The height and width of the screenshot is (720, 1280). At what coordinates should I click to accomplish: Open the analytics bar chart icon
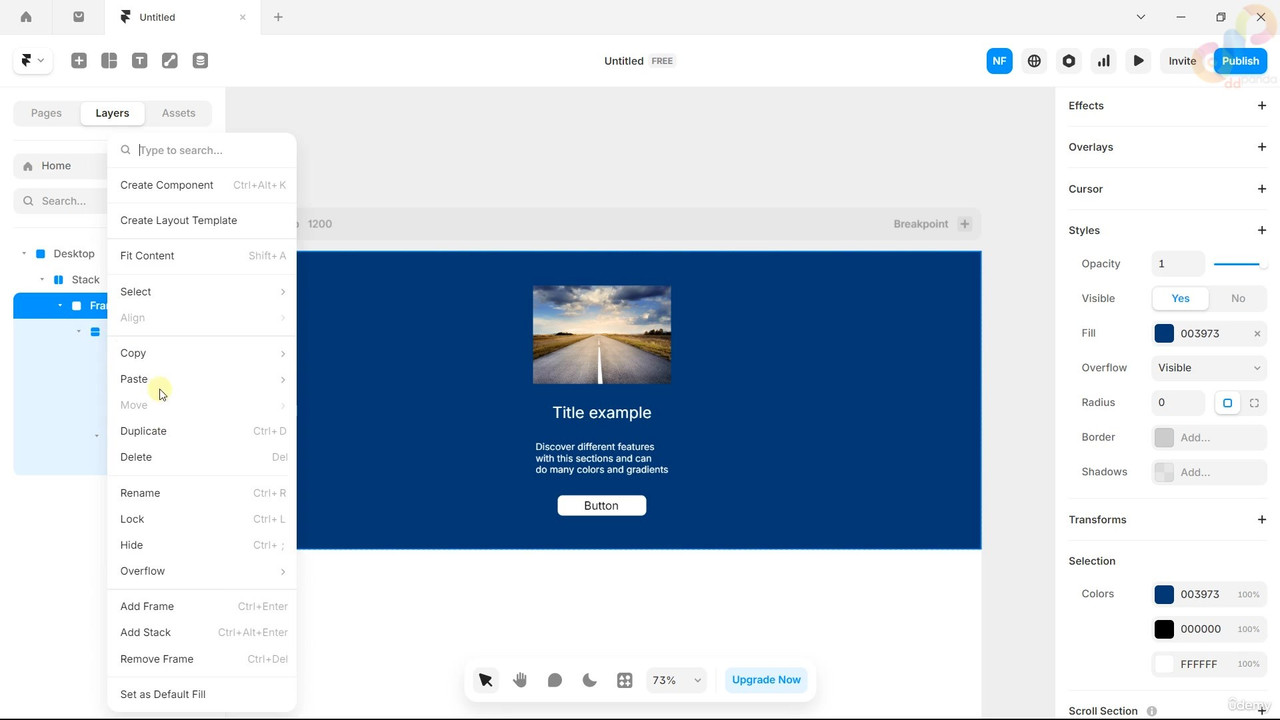pos(1104,61)
